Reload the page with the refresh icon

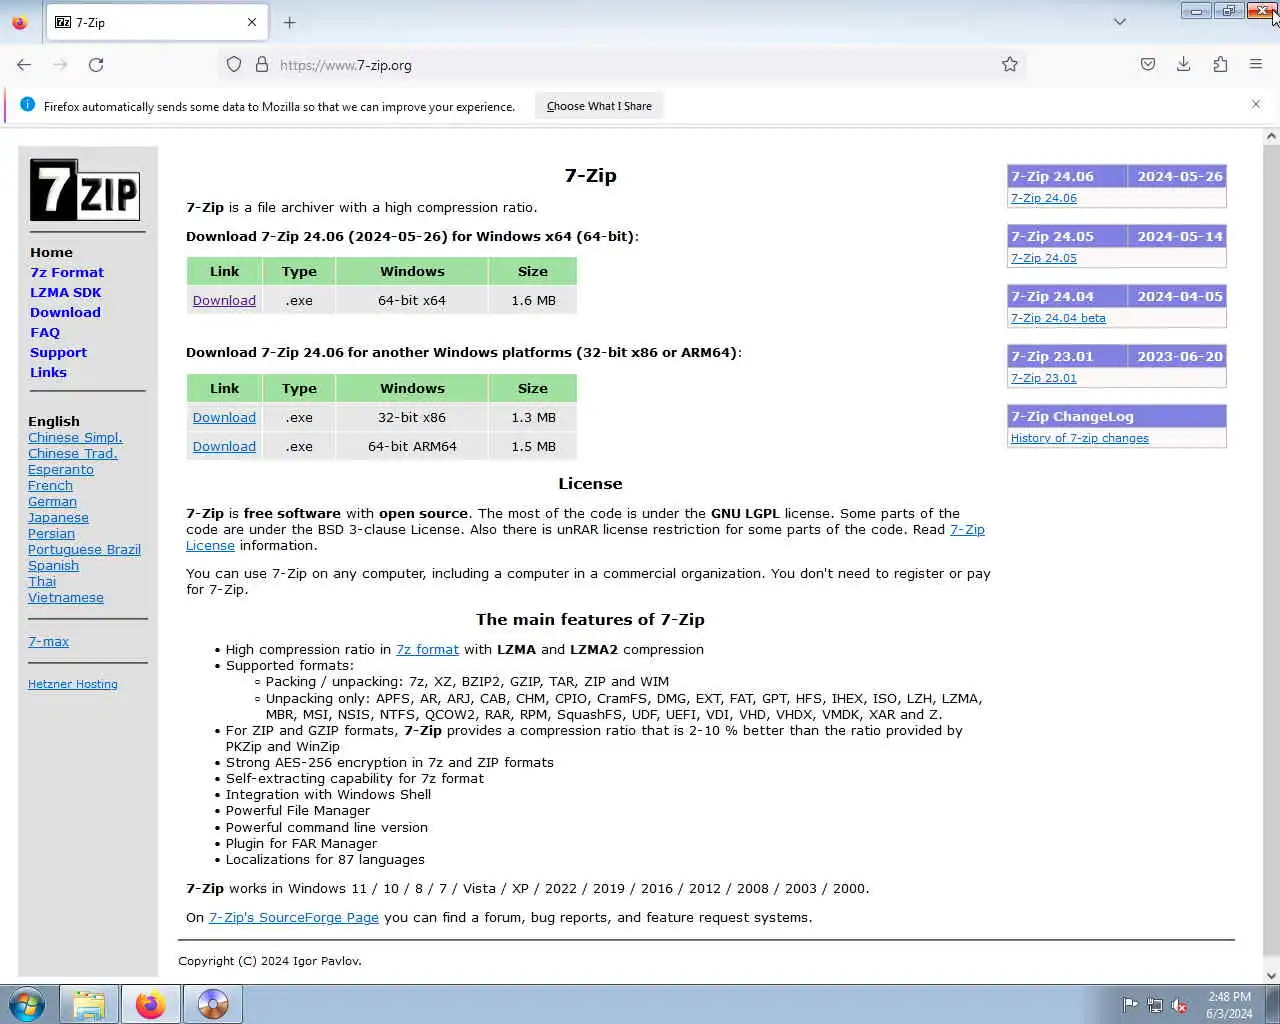[x=96, y=65]
